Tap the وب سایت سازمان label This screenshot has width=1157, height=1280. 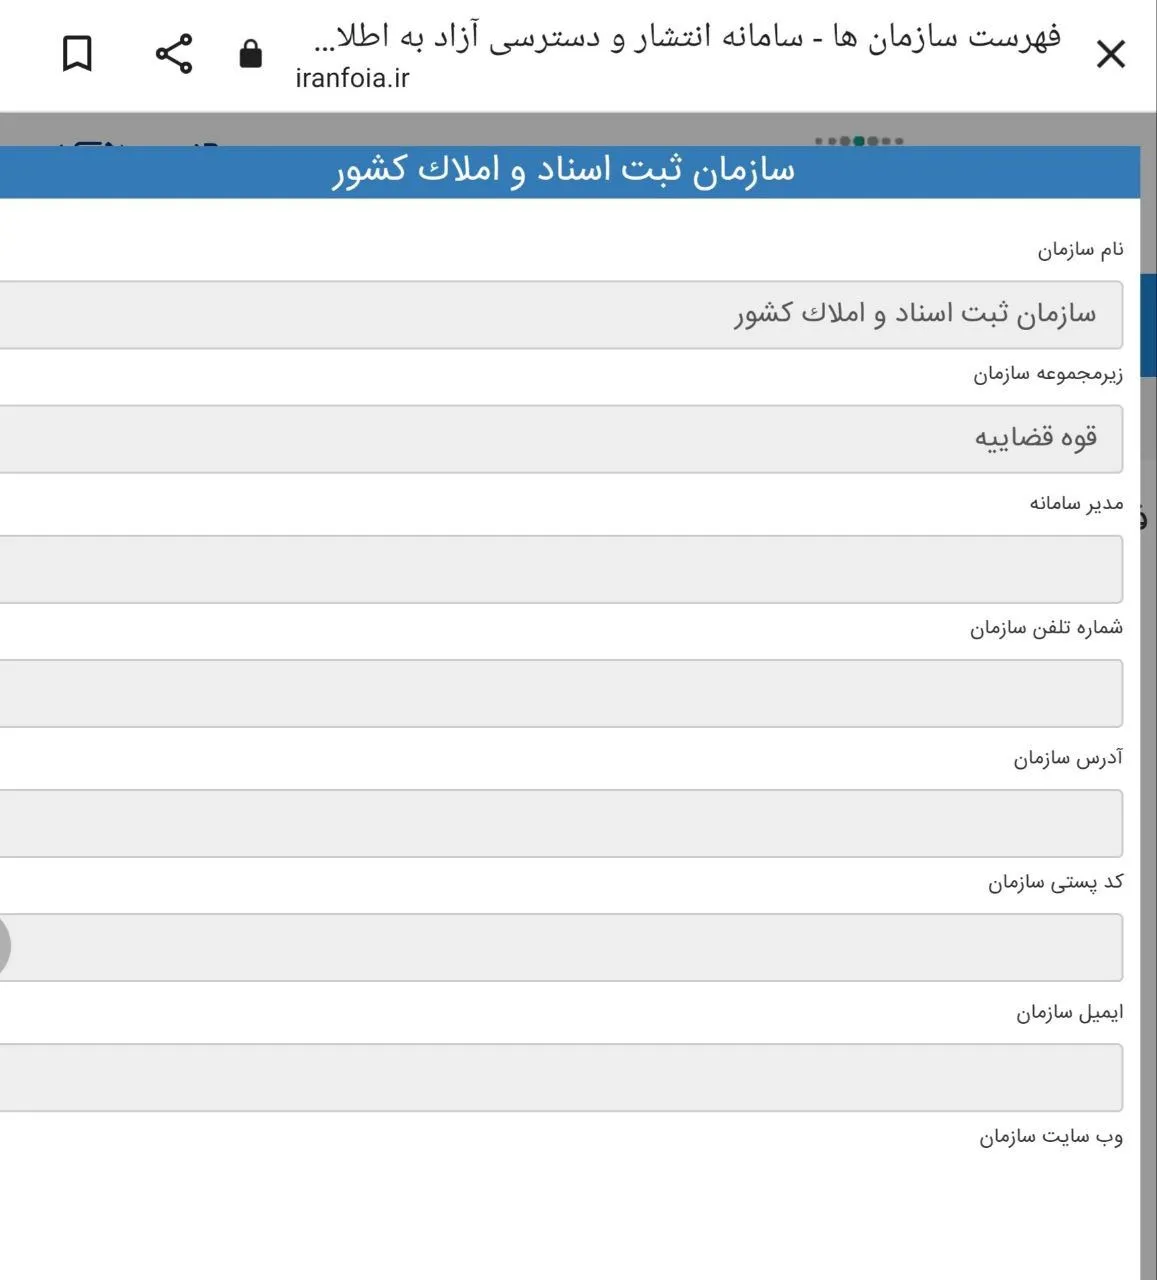click(1051, 1139)
